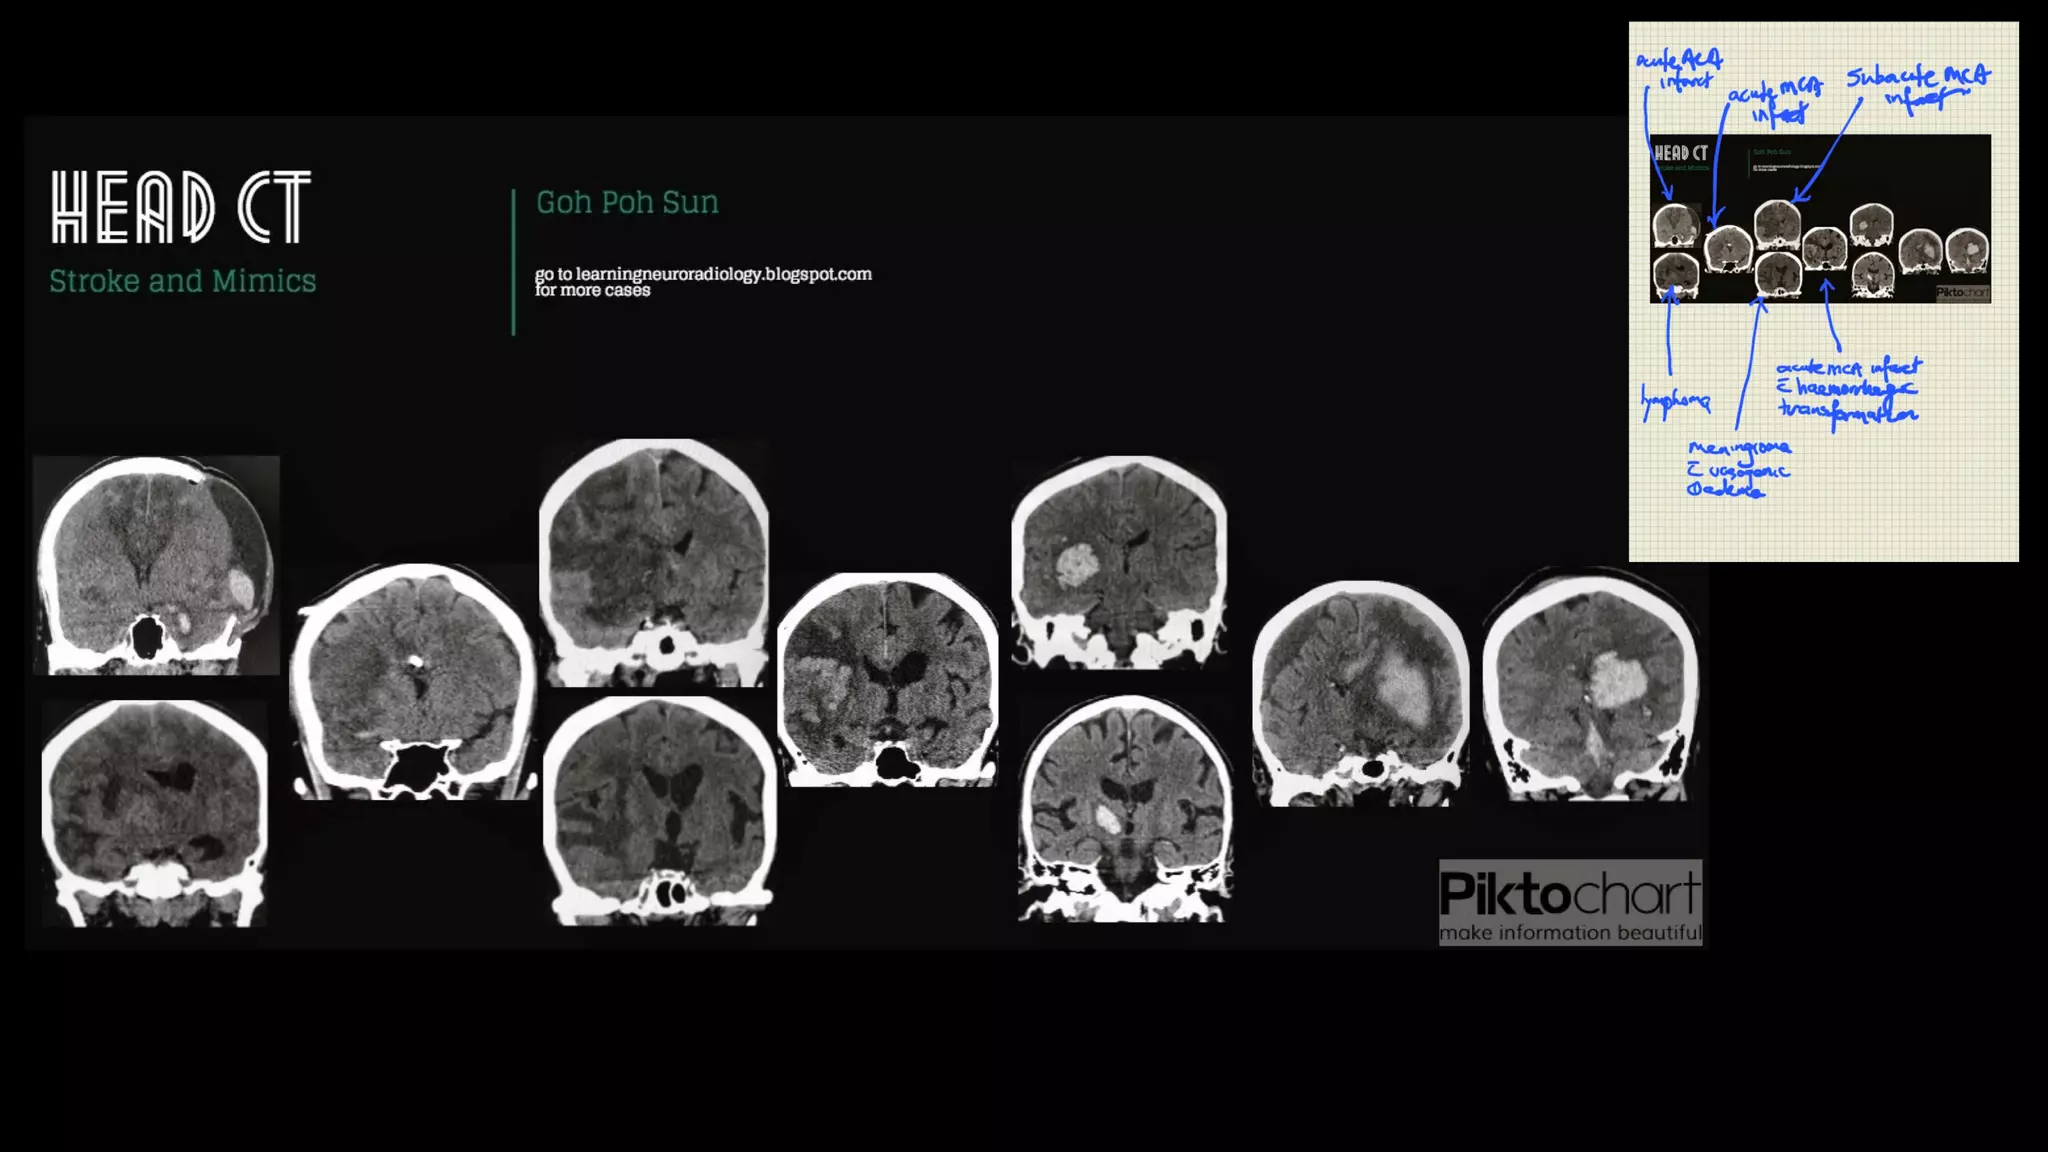The image size is (2048, 1152).
Task: Select the CT scan with a small oval bright lesion
Action: 1125,808
